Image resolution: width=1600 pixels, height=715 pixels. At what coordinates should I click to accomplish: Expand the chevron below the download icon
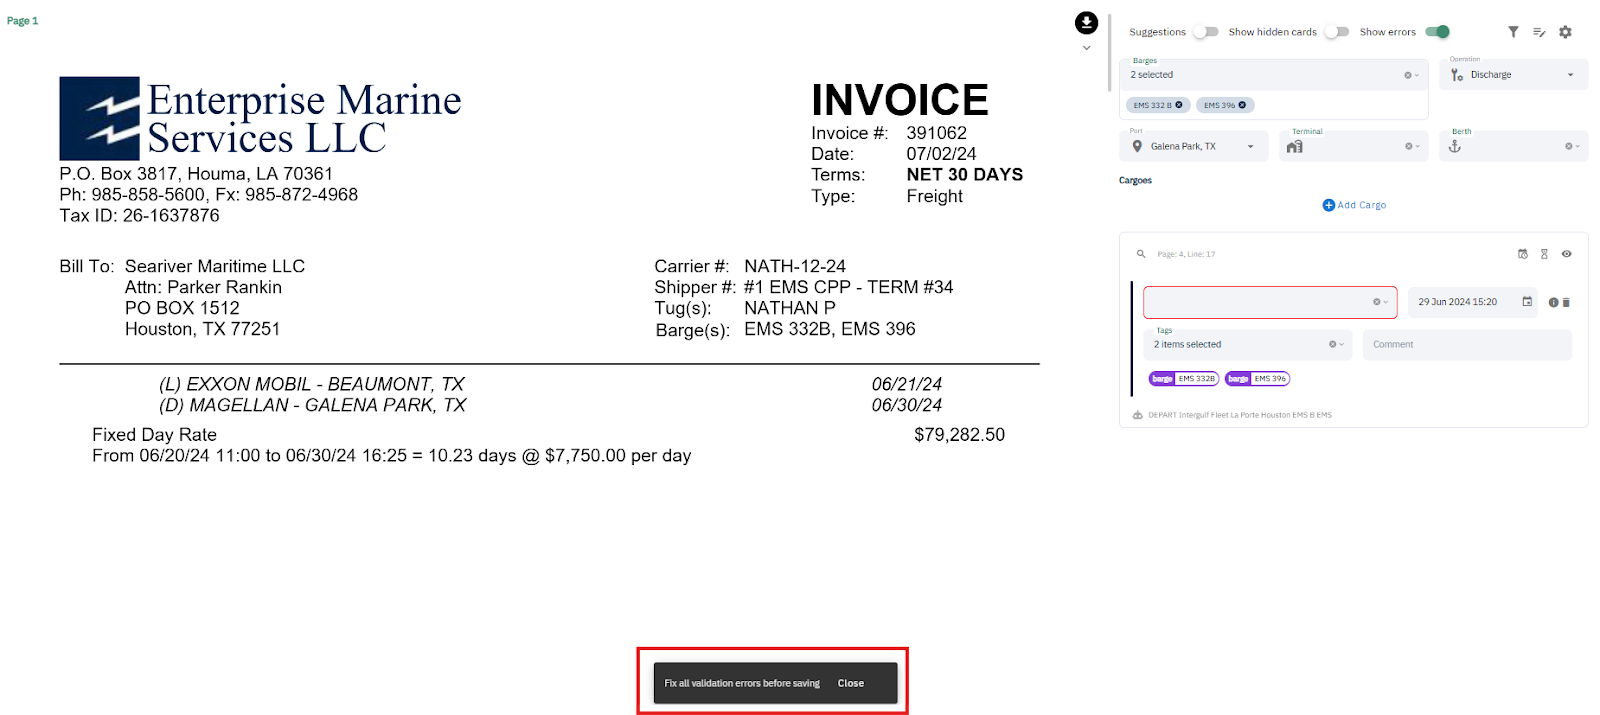point(1086,48)
